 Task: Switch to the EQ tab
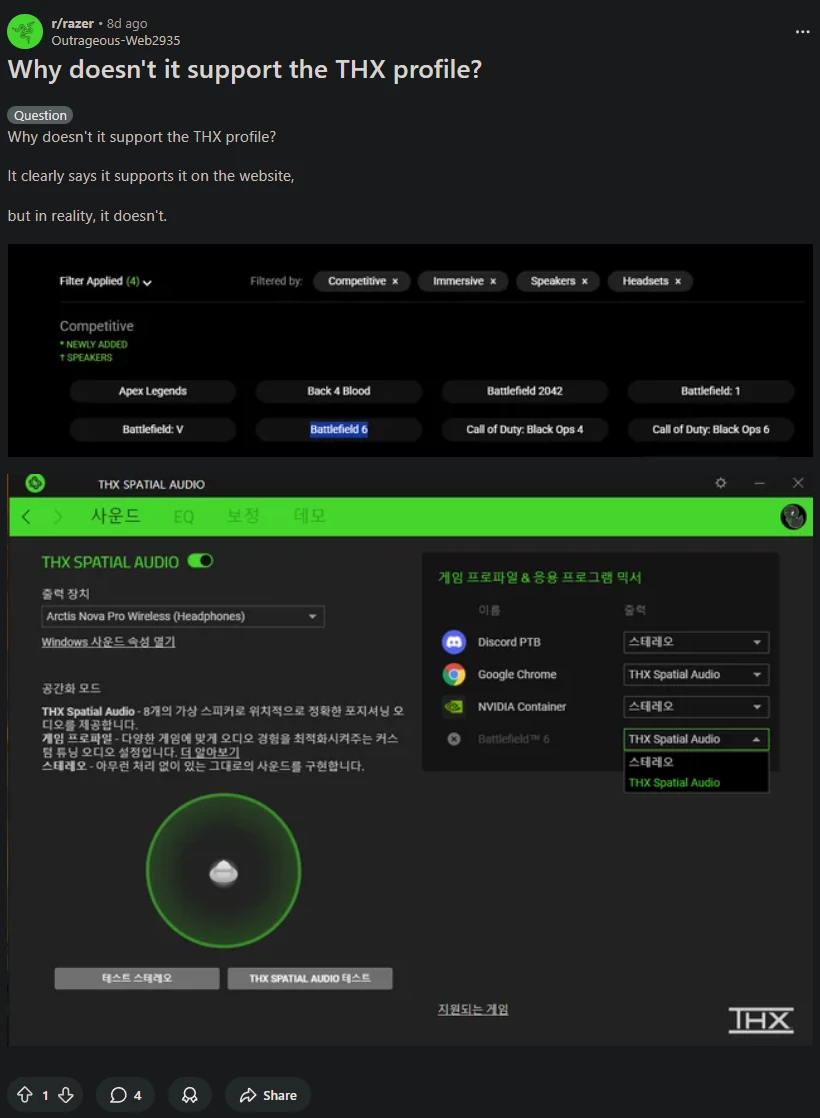click(184, 516)
